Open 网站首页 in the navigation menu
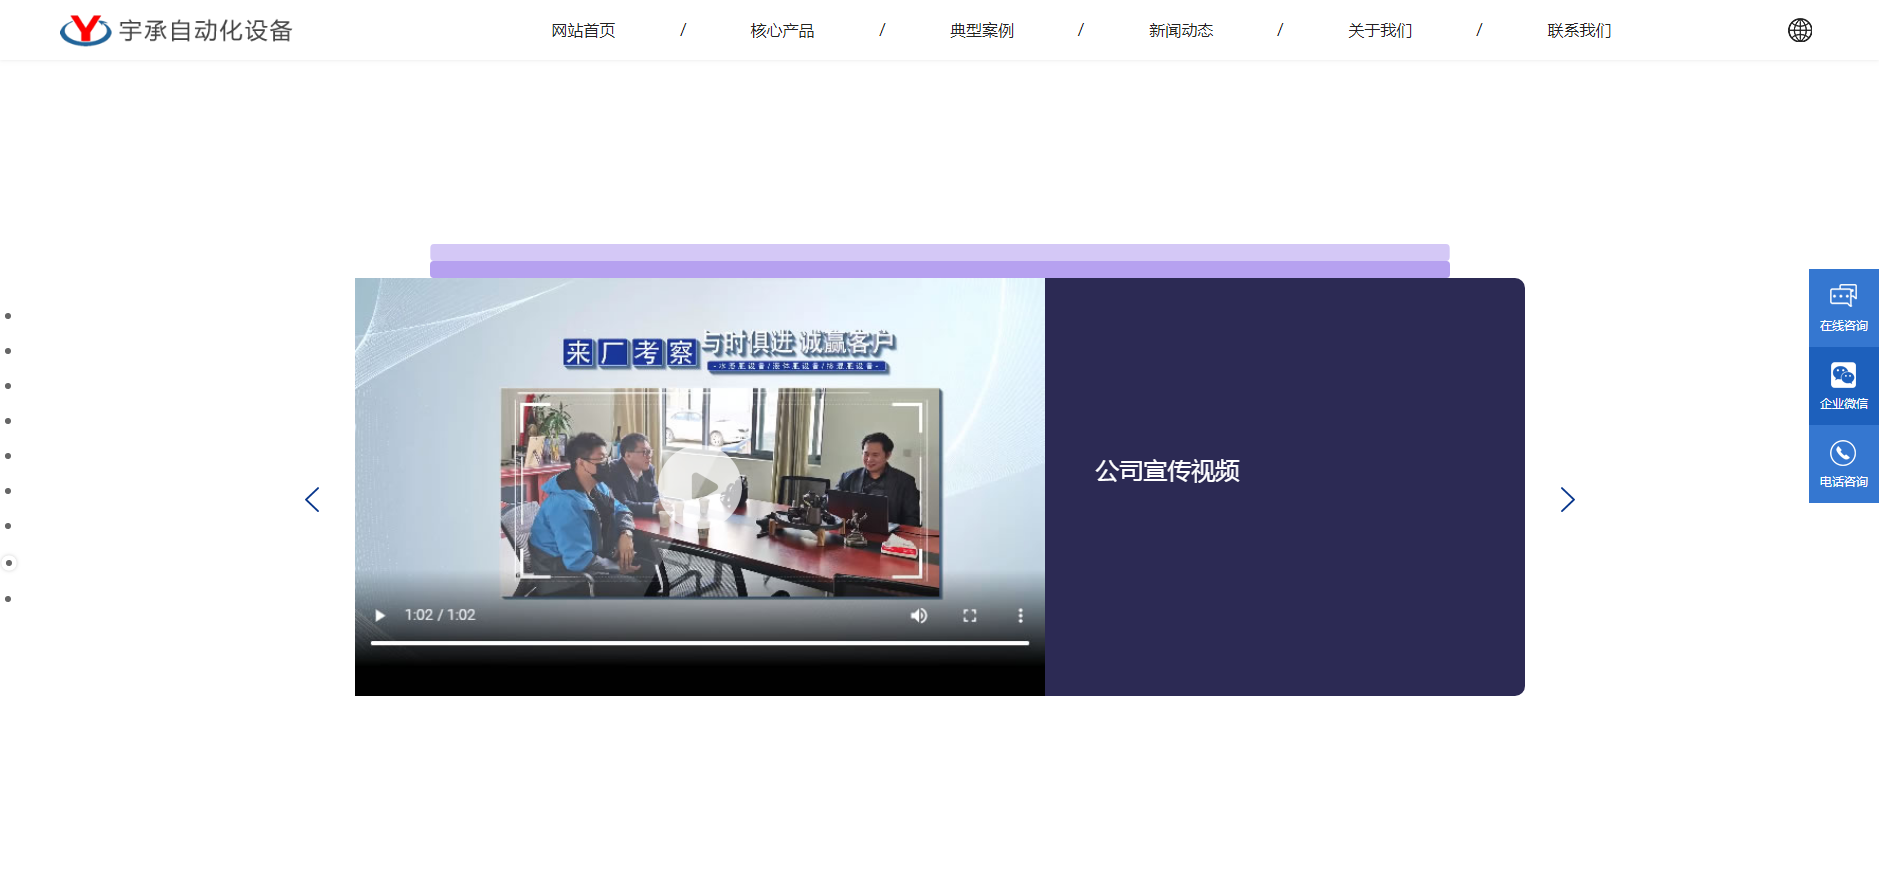The image size is (1879, 895). [583, 31]
